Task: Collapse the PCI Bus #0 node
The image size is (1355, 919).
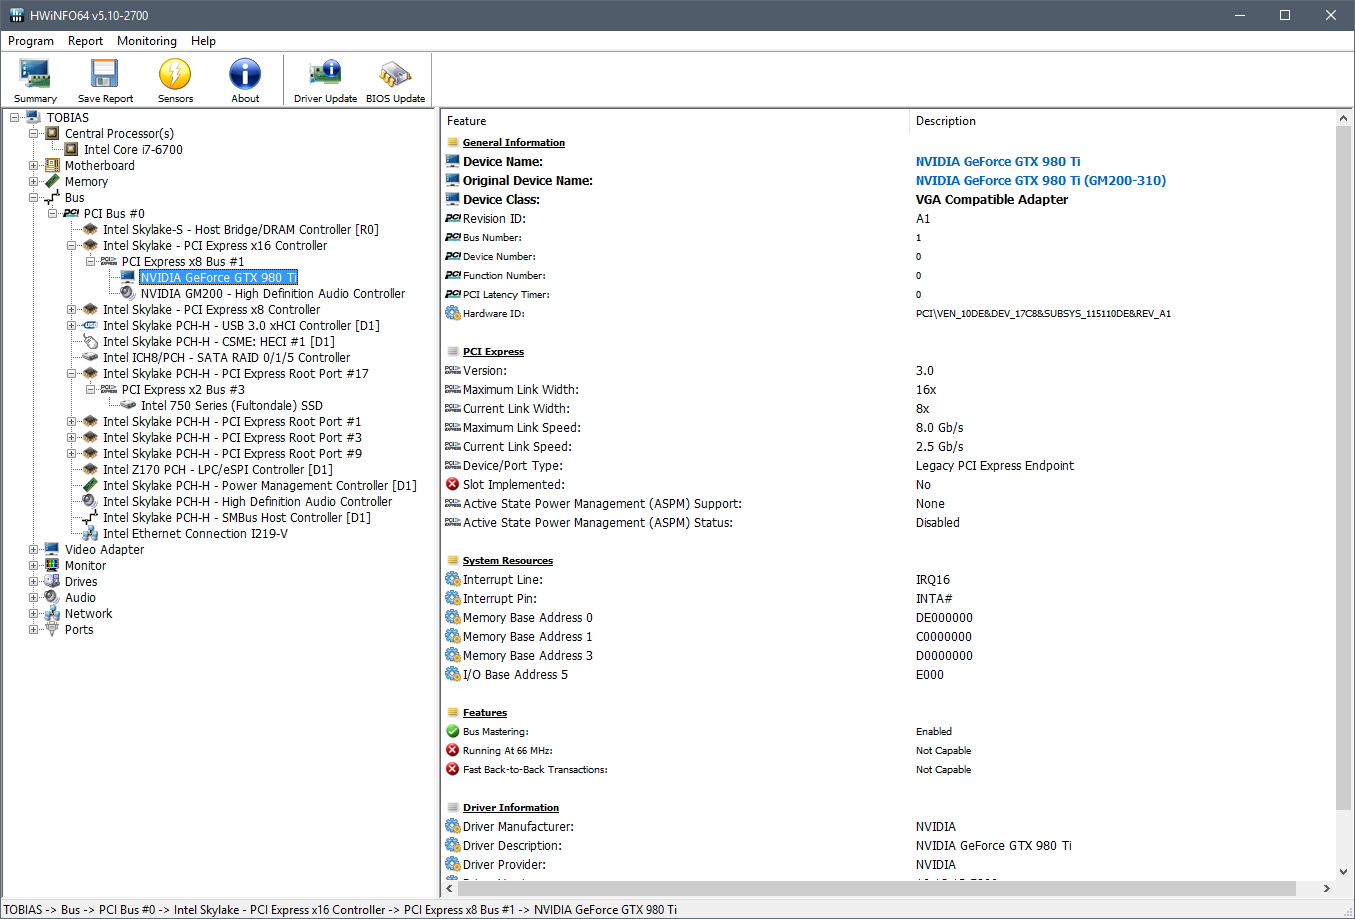Action: click(53, 214)
